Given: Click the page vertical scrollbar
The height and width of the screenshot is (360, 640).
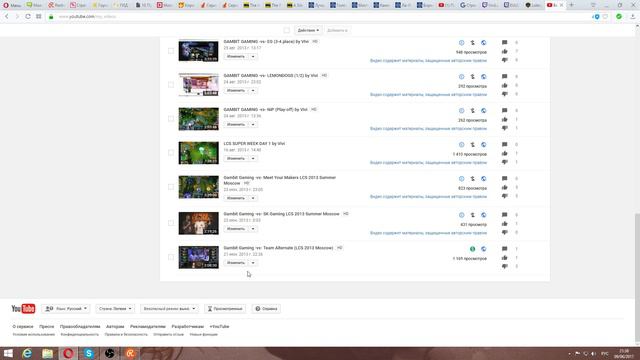Looking at the screenshot, I should pyautogui.click(x=637, y=278).
